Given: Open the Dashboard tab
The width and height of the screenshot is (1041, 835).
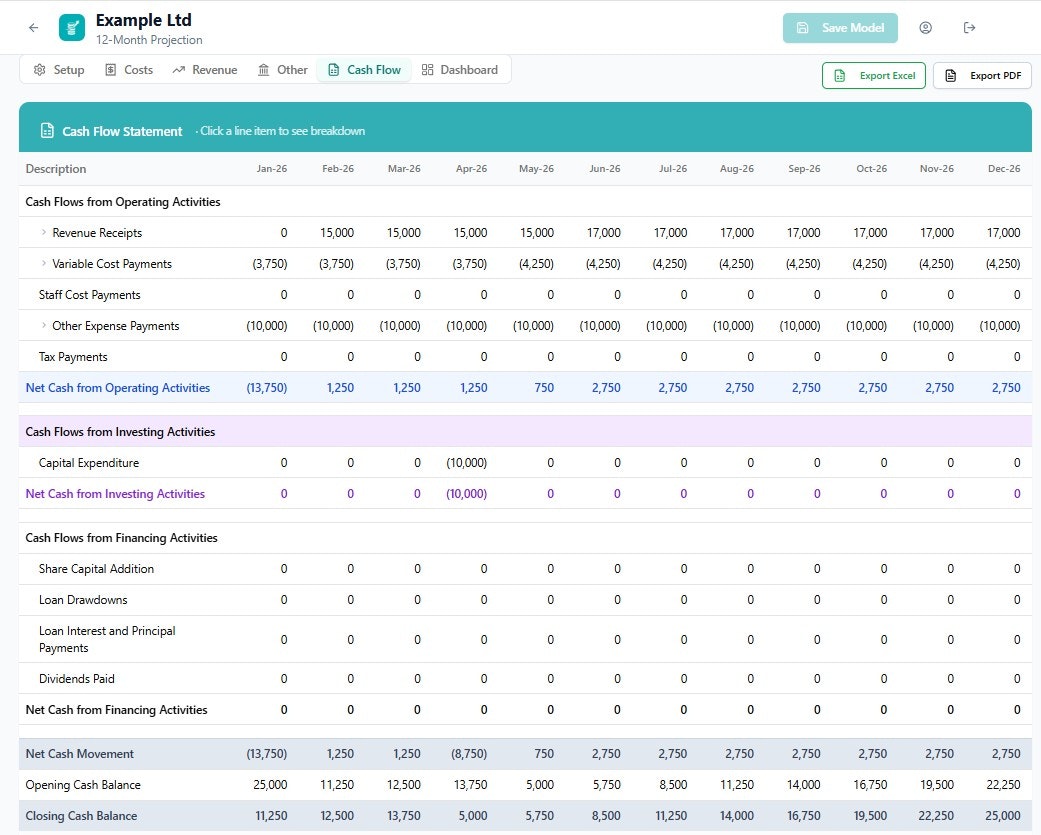Looking at the screenshot, I should pyautogui.click(x=459, y=70).
